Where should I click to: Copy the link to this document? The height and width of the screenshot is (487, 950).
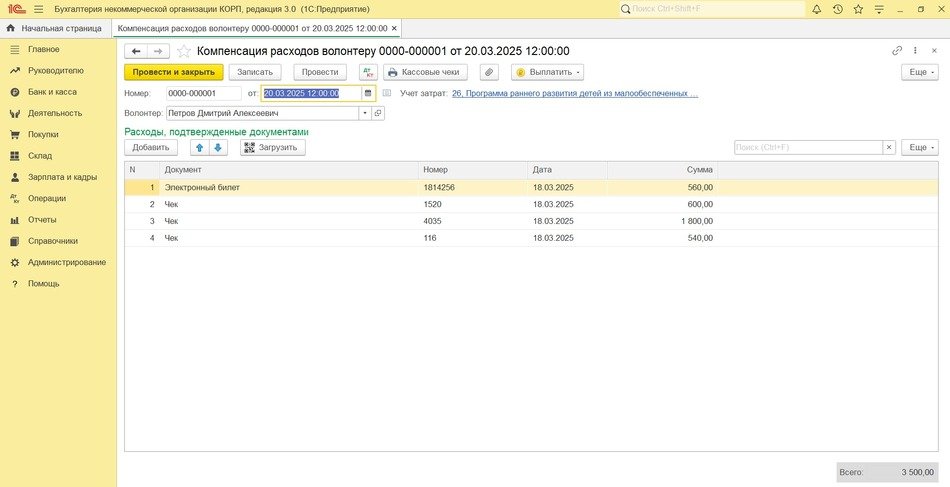point(897,51)
